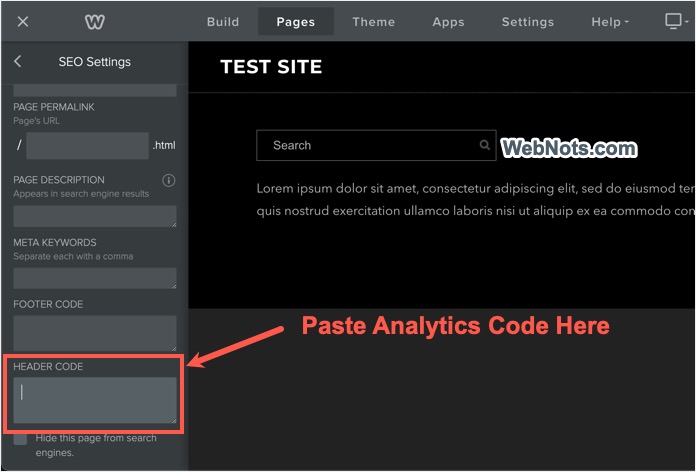The width and height of the screenshot is (696, 472).
Task: Click the META KEYWORDS label
Action: [55, 242]
